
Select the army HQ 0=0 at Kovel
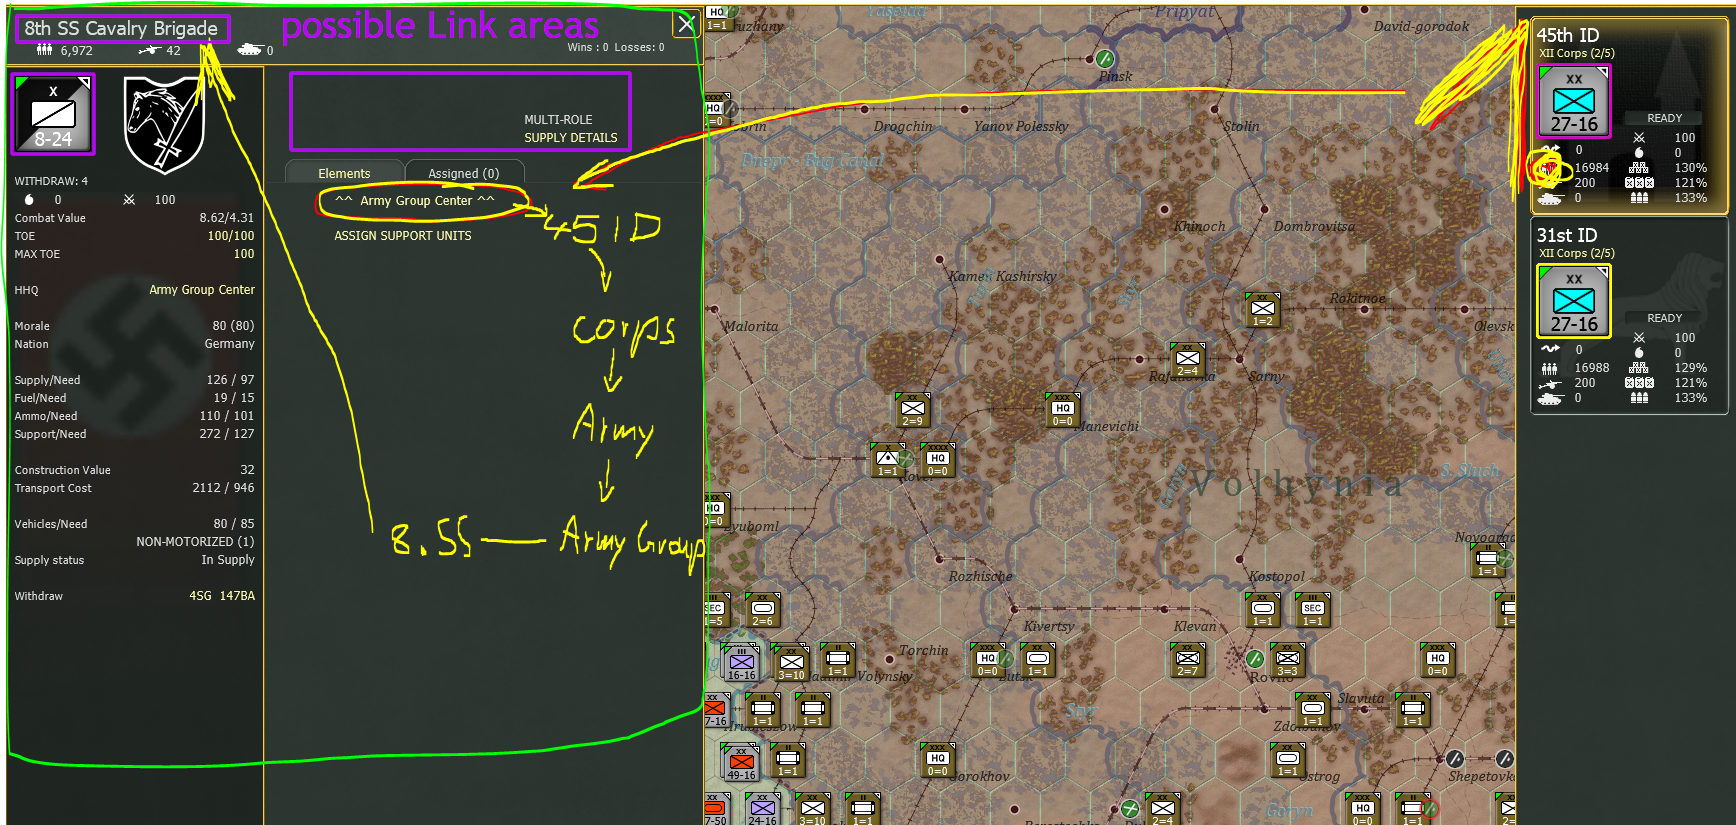click(938, 460)
